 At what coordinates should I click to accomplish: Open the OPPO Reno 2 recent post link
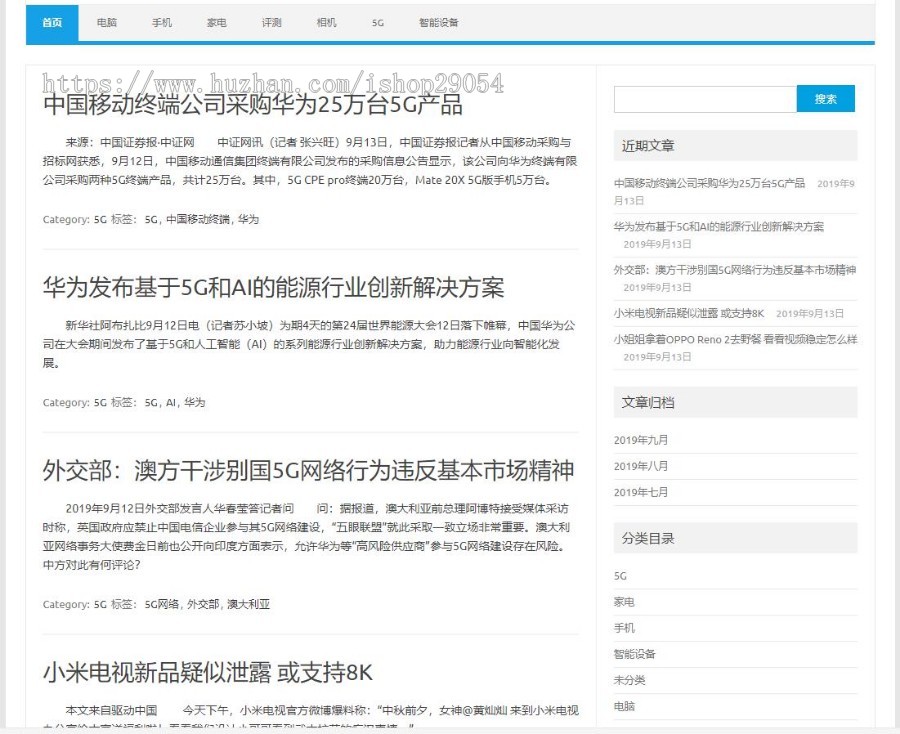(x=735, y=340)
